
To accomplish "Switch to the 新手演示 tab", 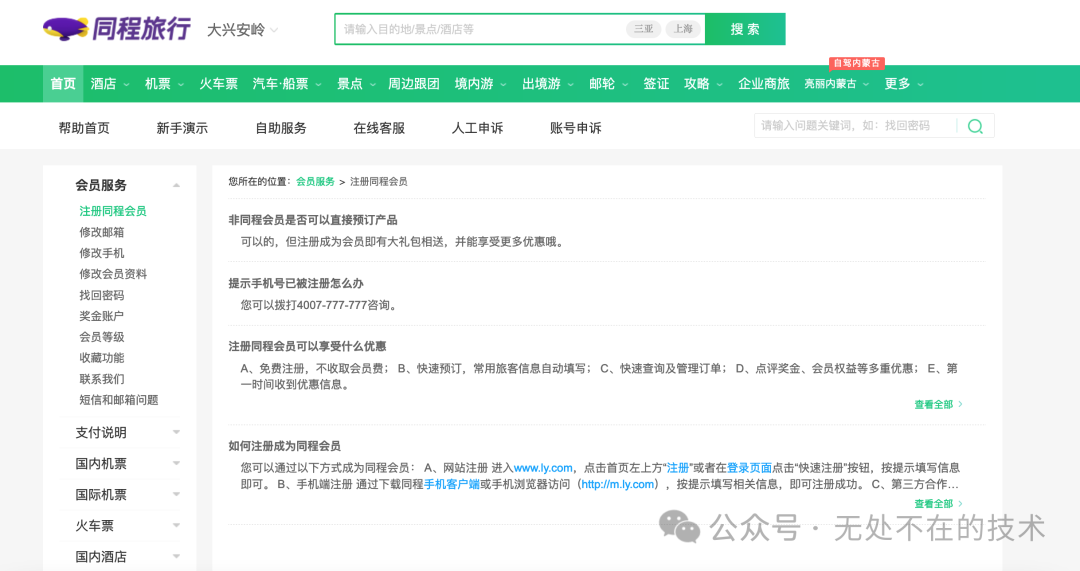I will tap(182, 128).
